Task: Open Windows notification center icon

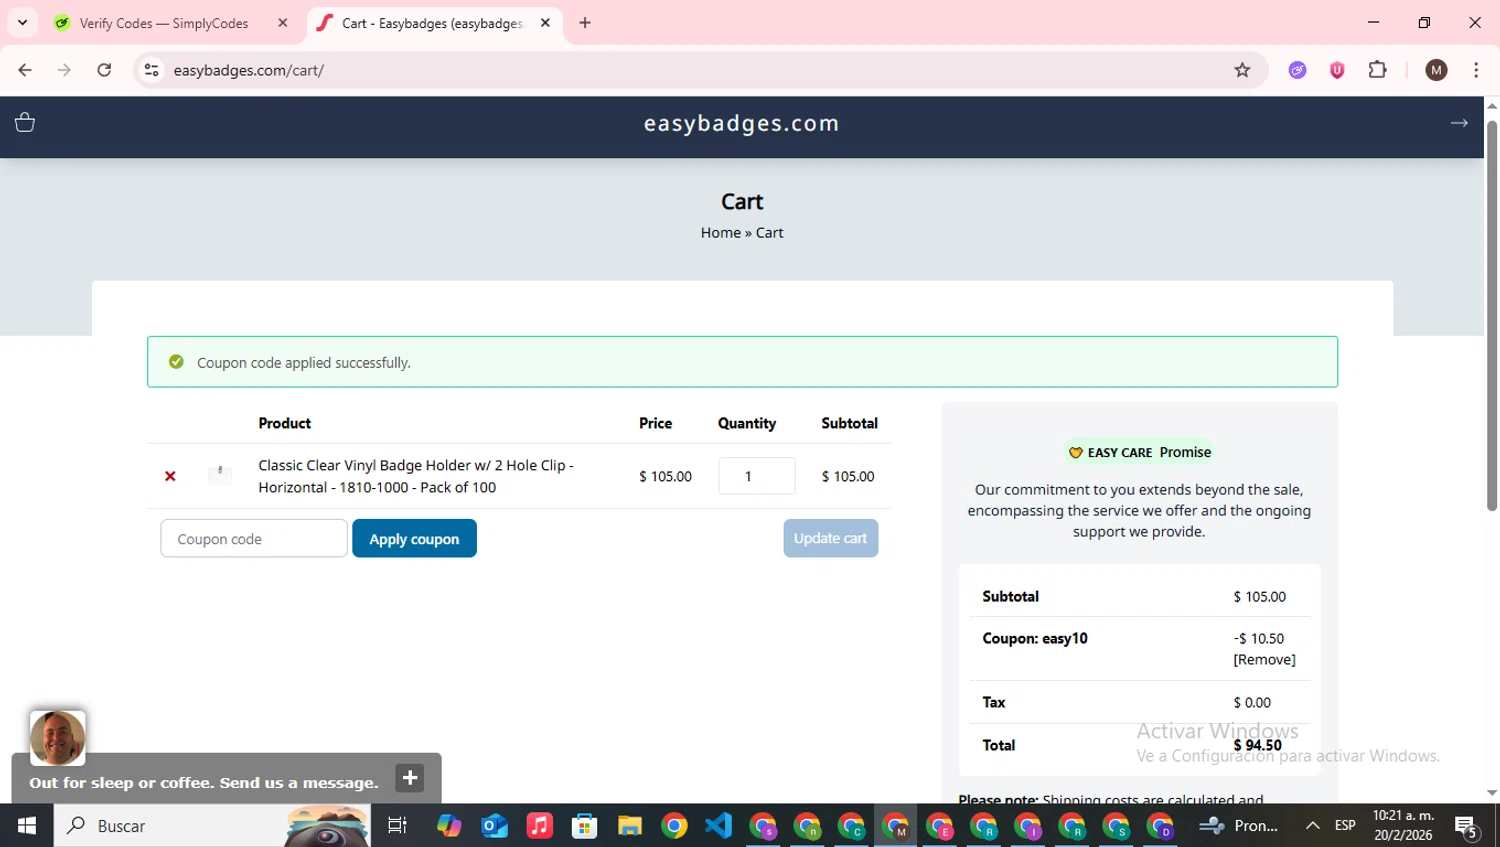Action: pos(1467,826)
